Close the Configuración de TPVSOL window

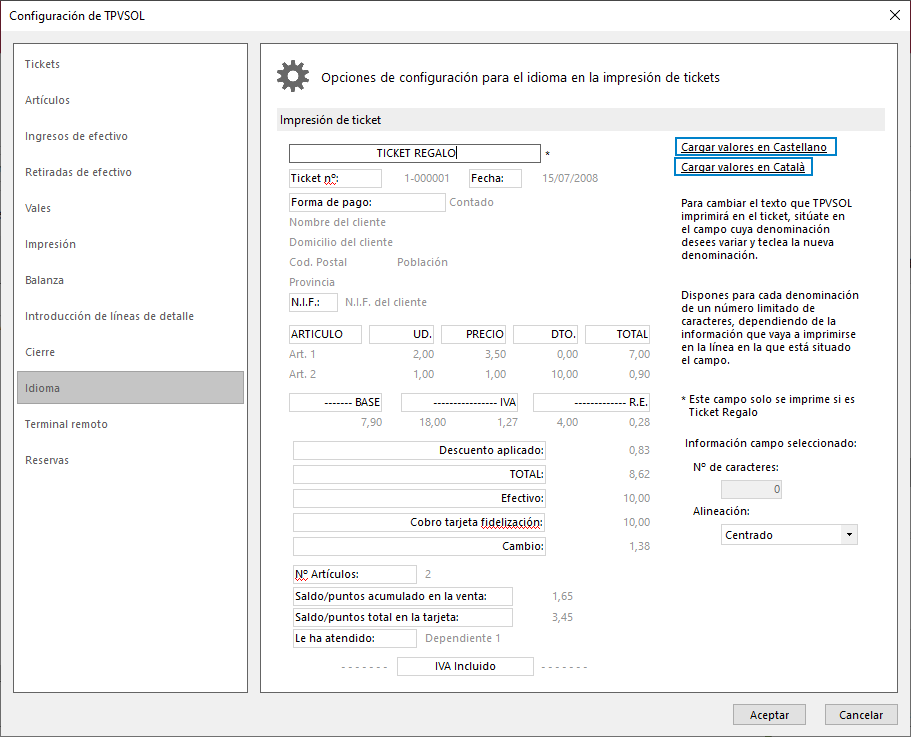tap(895, 15)
